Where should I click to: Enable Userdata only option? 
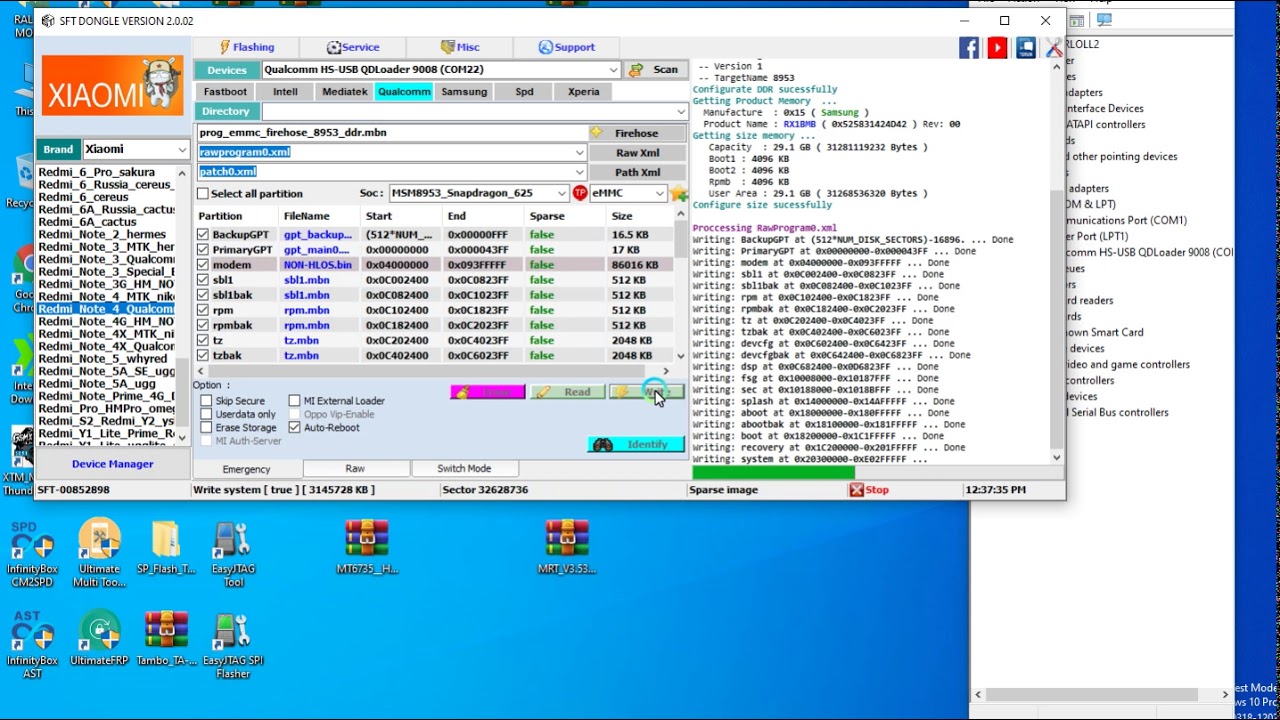click(x=206, y=414)
